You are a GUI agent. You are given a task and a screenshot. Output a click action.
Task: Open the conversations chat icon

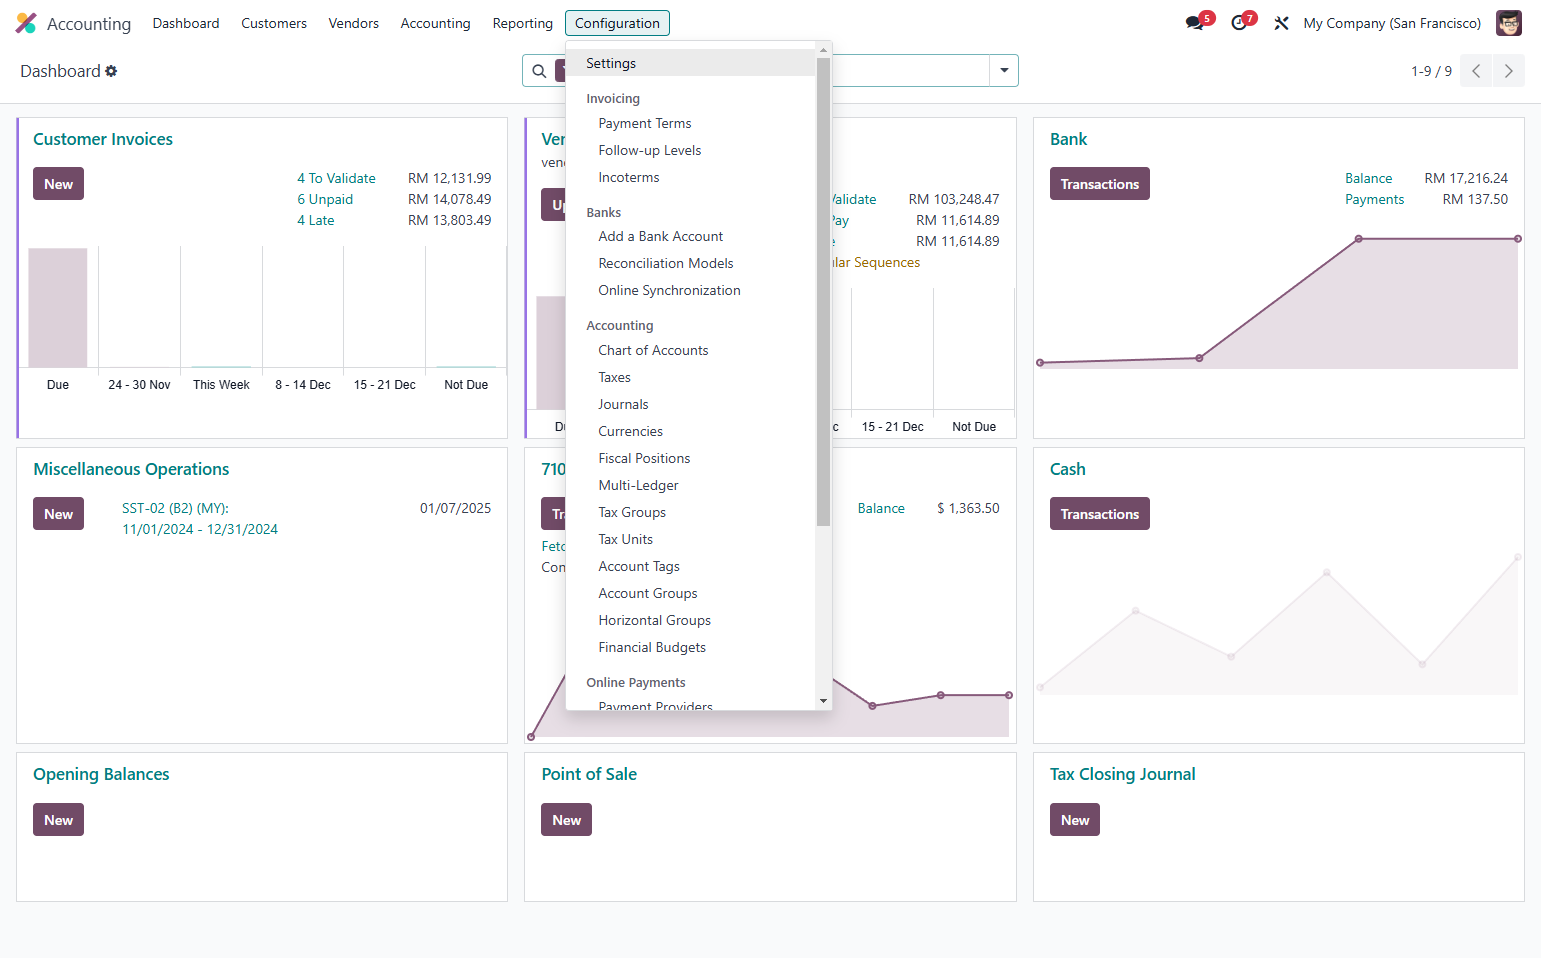pos(1195,23)
